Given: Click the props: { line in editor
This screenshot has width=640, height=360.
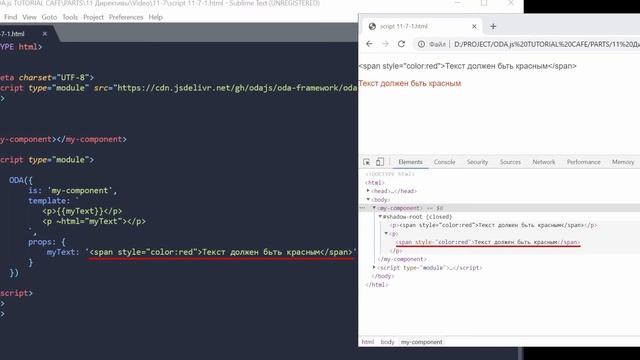Looking at the screenshot, I should click(x=47, y=242).
